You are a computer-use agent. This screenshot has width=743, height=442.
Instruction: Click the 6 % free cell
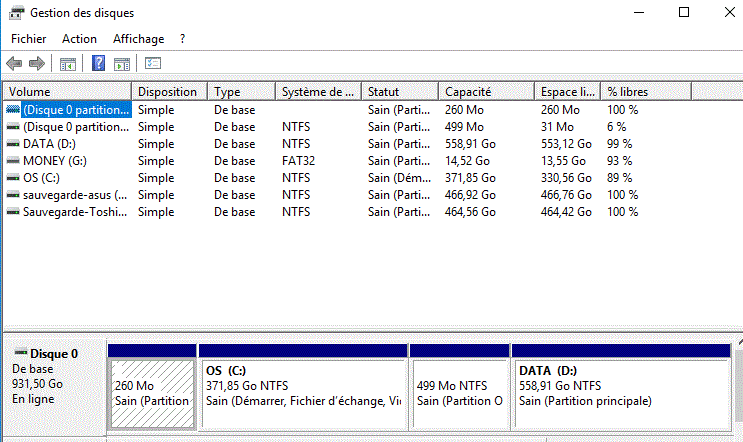(616, 127)
